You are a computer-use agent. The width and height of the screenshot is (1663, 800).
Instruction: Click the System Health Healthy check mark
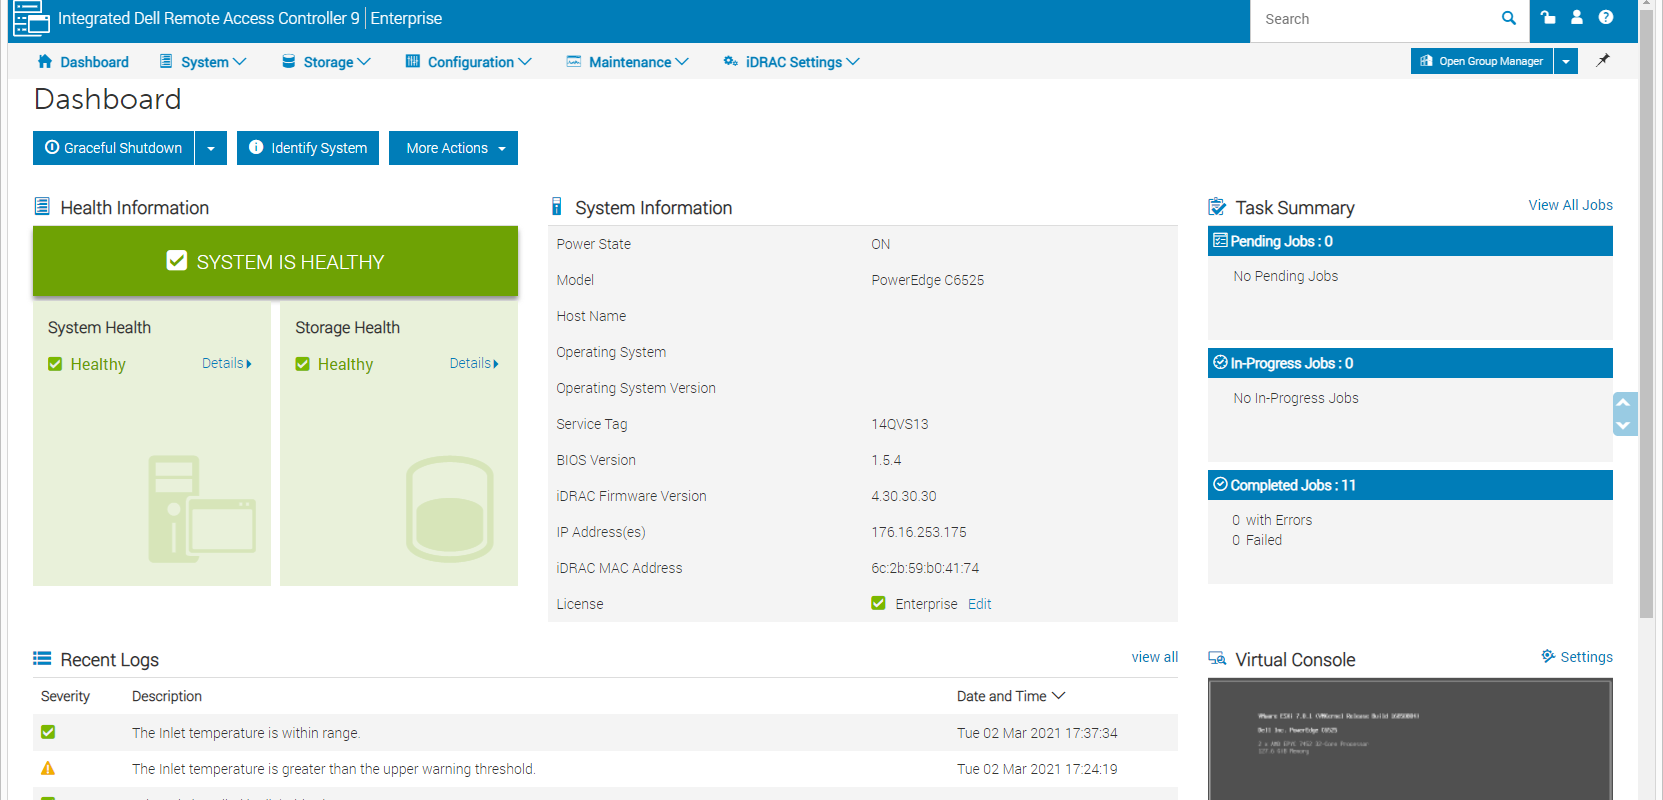click(55, 364)
